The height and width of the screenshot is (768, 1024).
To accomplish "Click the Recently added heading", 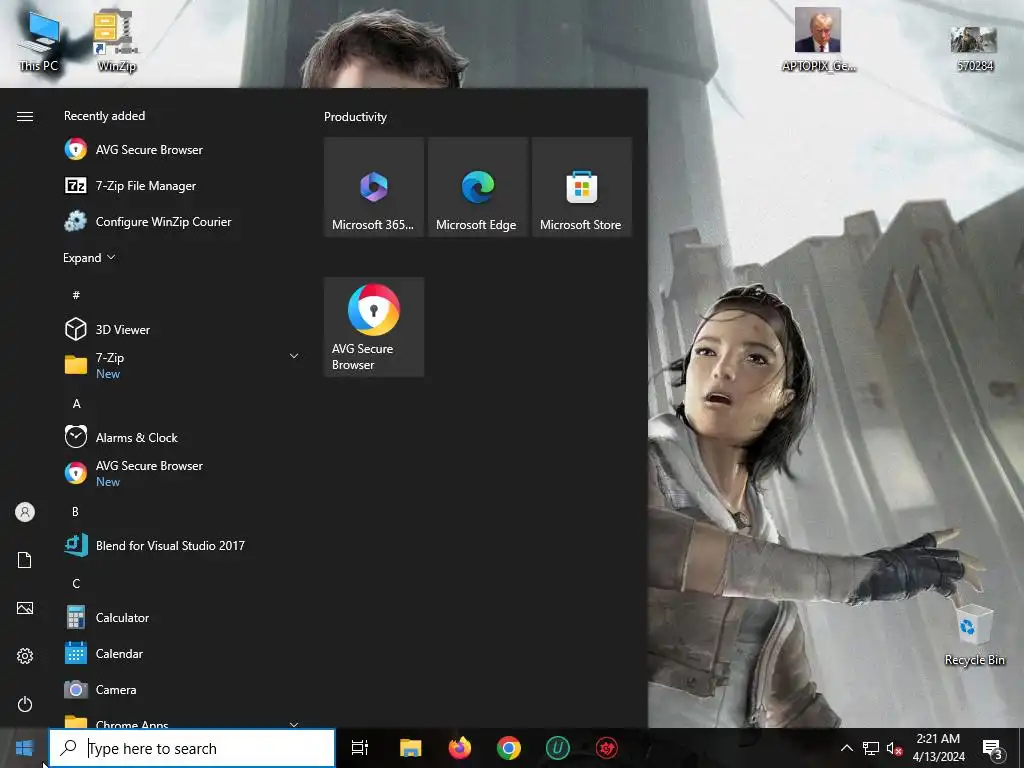I will pos(104,116).
